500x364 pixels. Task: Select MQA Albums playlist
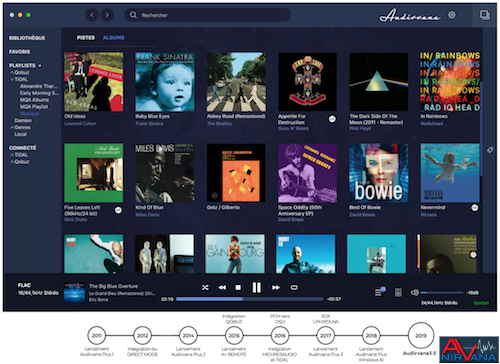click(34, 100)
